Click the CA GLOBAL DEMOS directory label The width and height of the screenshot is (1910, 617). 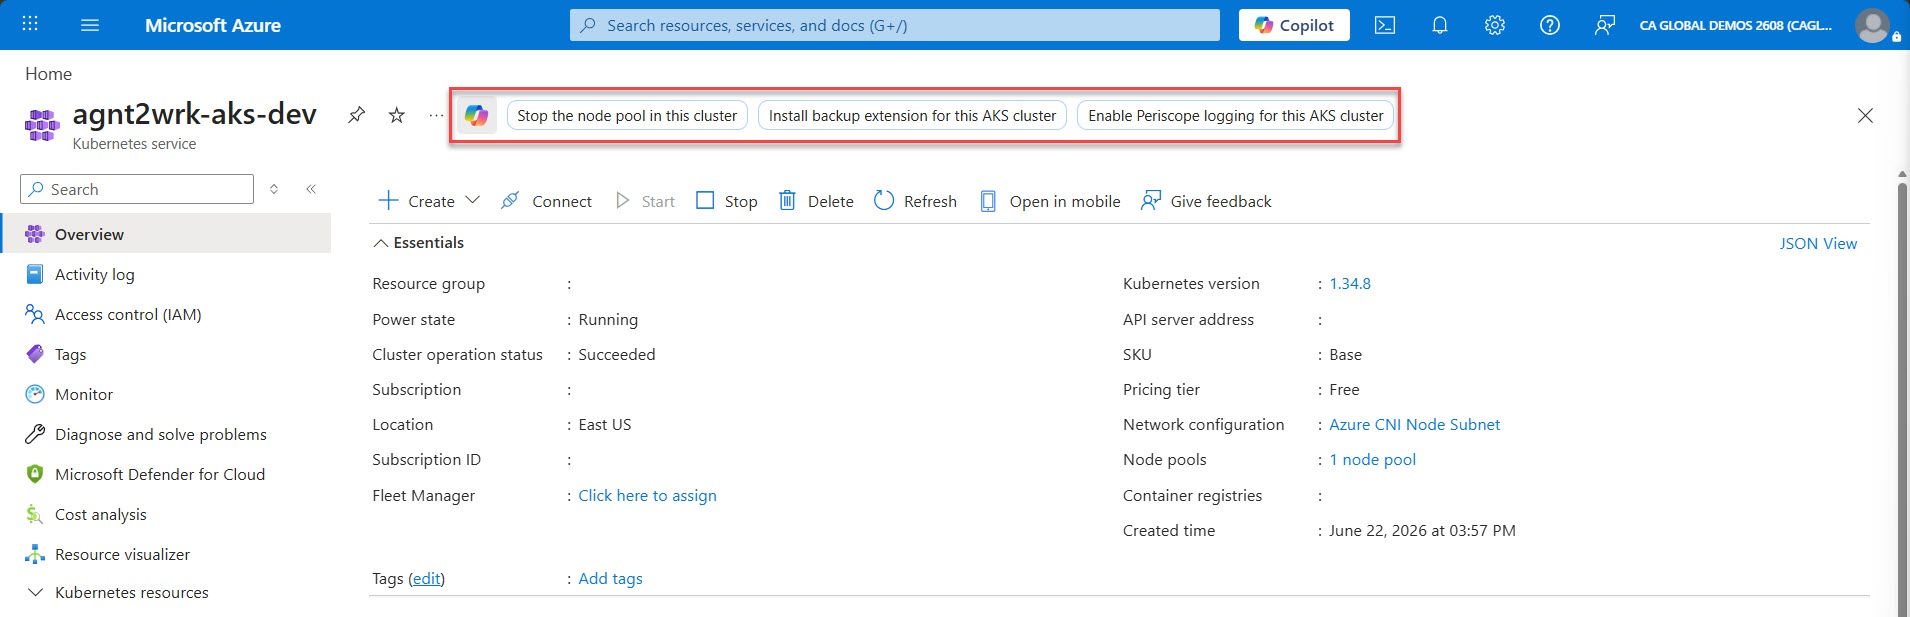point(1736,25)
